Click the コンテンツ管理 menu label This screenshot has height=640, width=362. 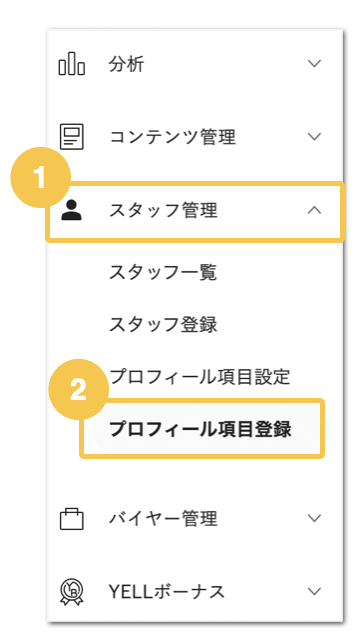click(x=172, y=137)
